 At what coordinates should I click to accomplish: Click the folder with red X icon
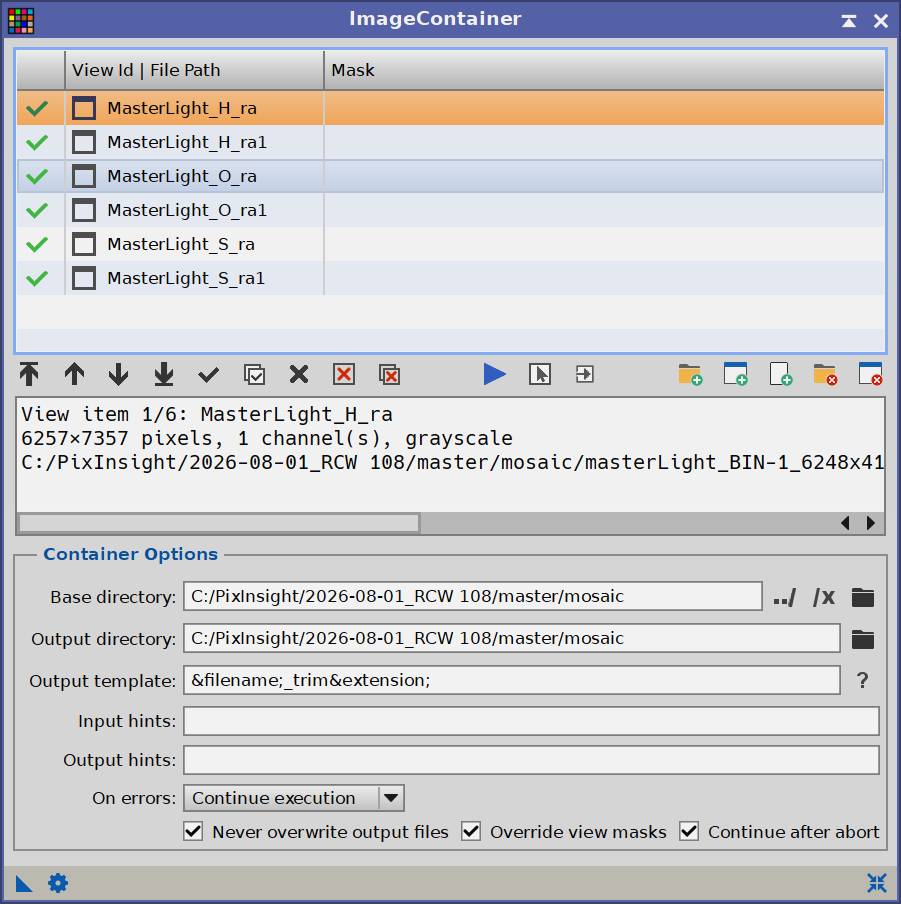(x=825, y=374)
